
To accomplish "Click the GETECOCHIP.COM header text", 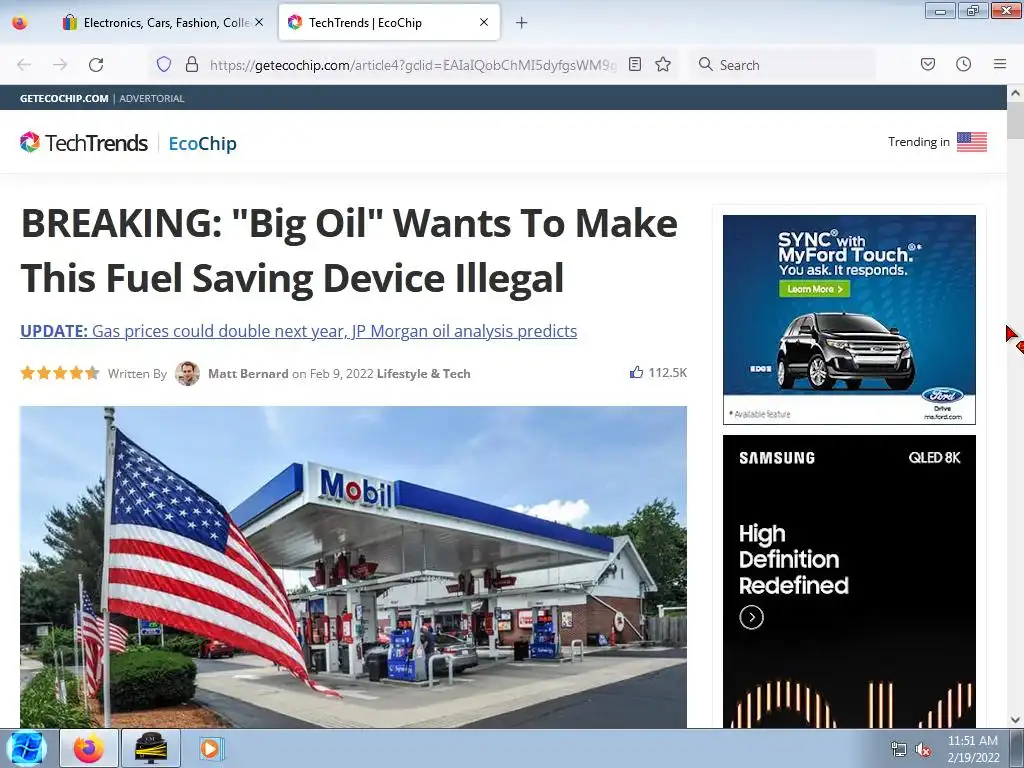I will point(64,99).
